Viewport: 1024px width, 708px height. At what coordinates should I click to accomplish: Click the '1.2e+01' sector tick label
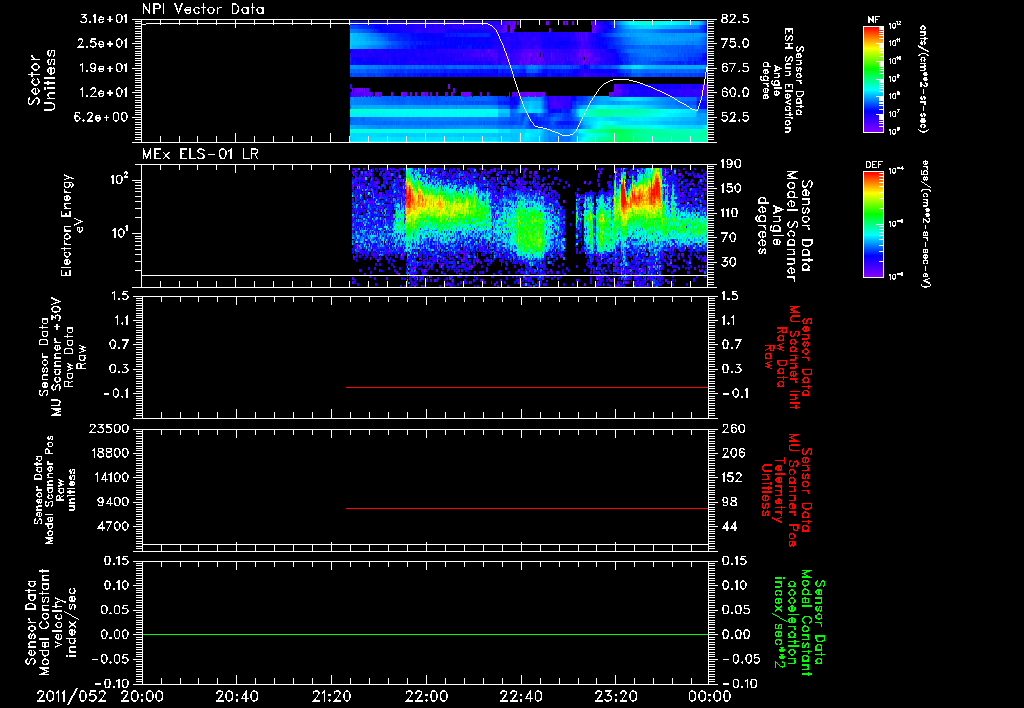tap(104, 93)
